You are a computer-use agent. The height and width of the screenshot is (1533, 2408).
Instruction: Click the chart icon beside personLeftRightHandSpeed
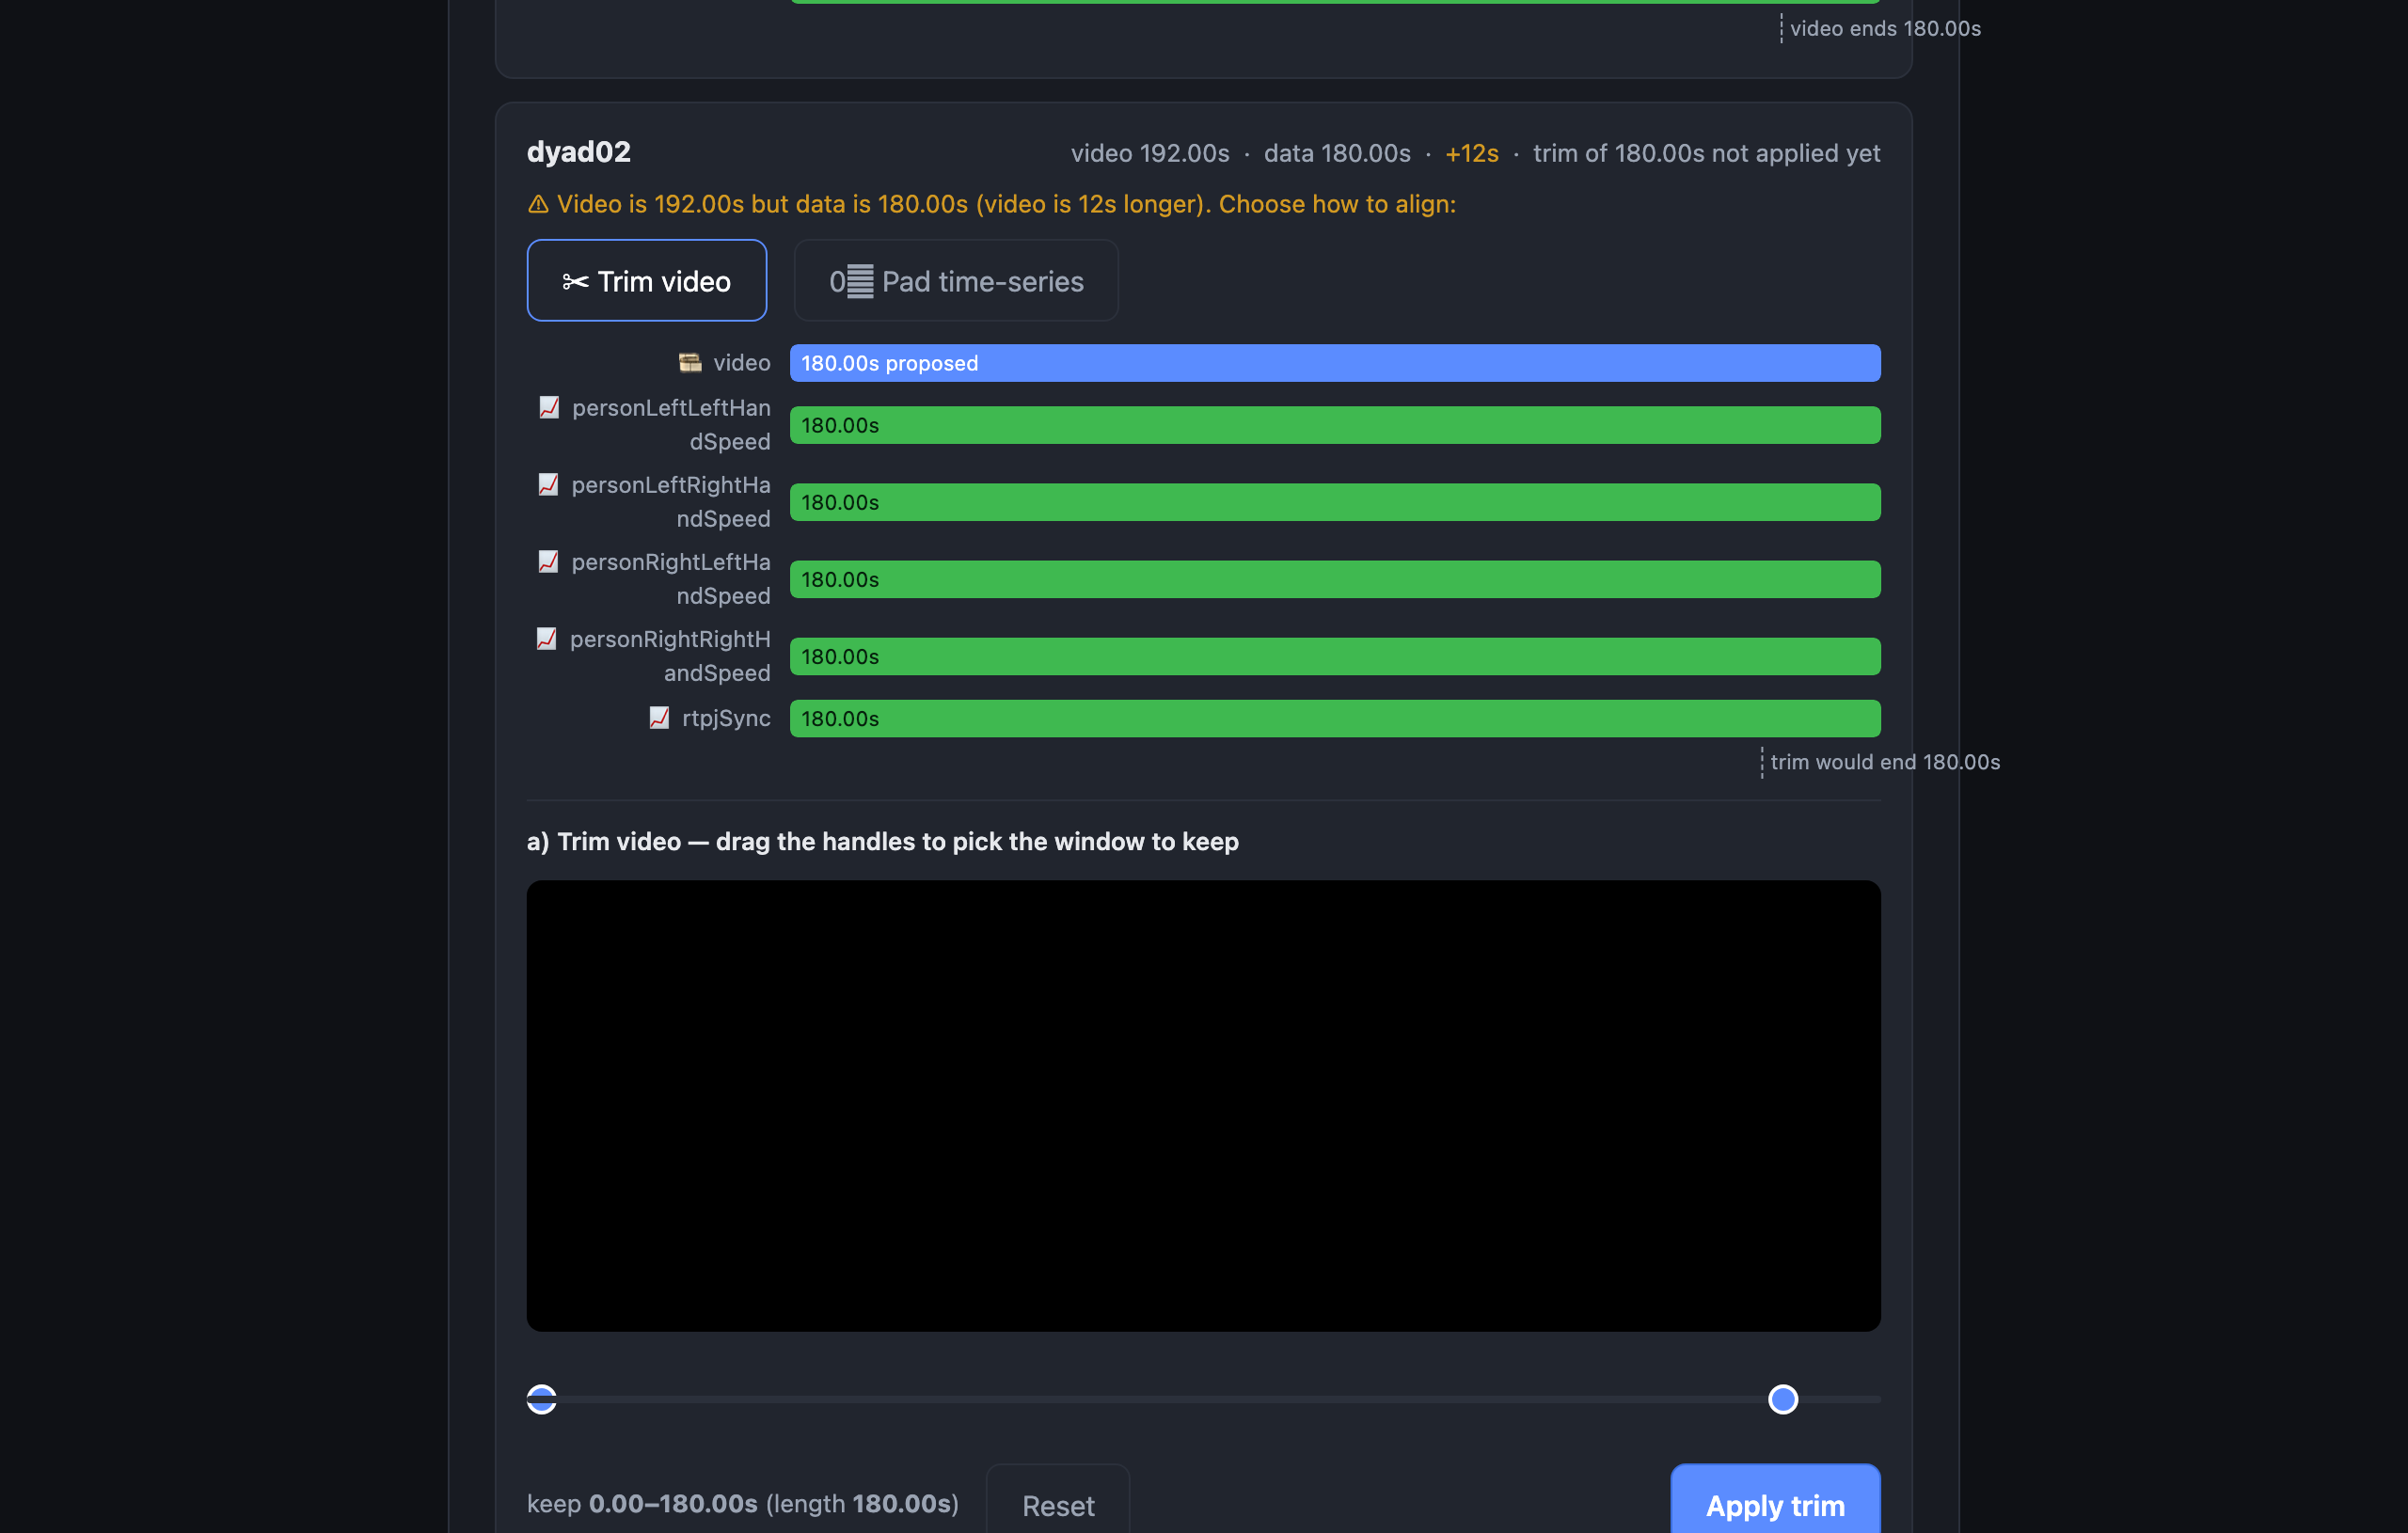tap(548, 484)
